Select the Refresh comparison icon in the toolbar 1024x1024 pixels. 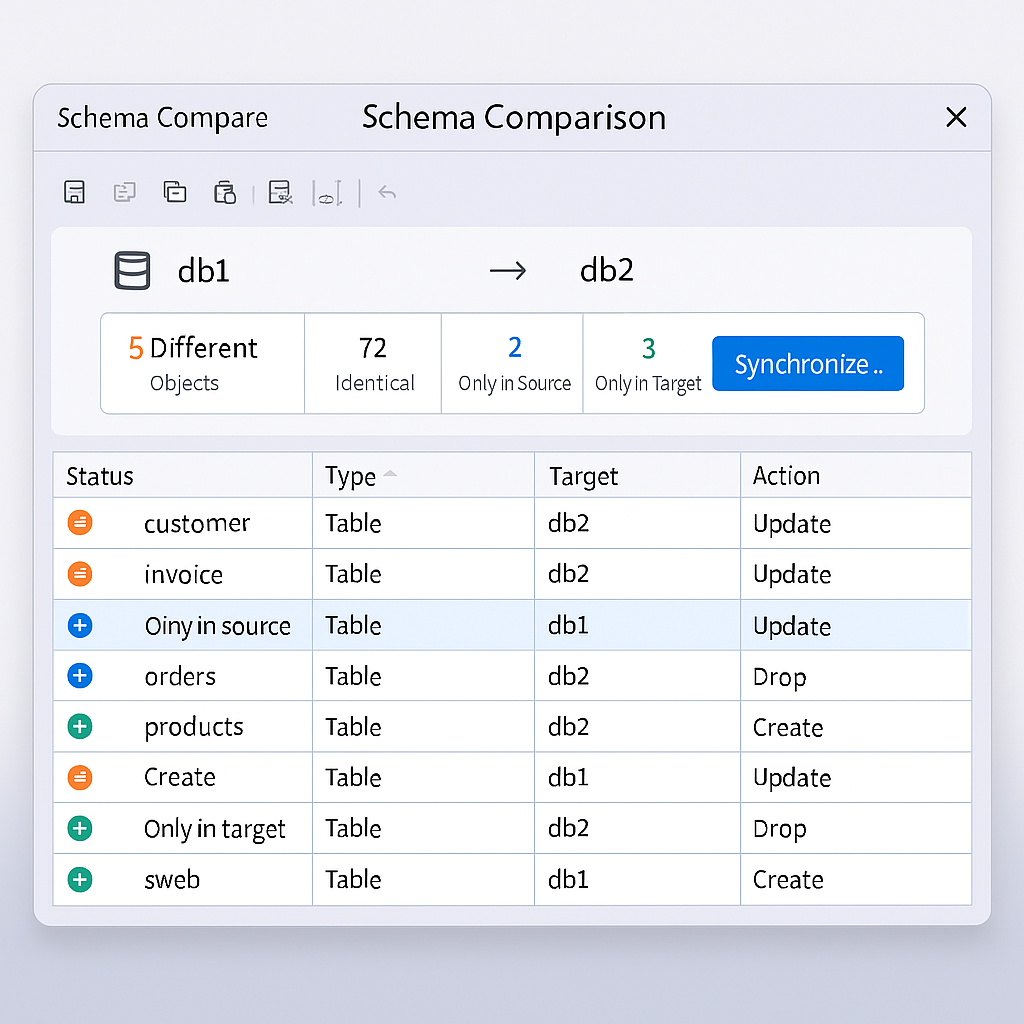pyautogui.click(x=125, y=192)
